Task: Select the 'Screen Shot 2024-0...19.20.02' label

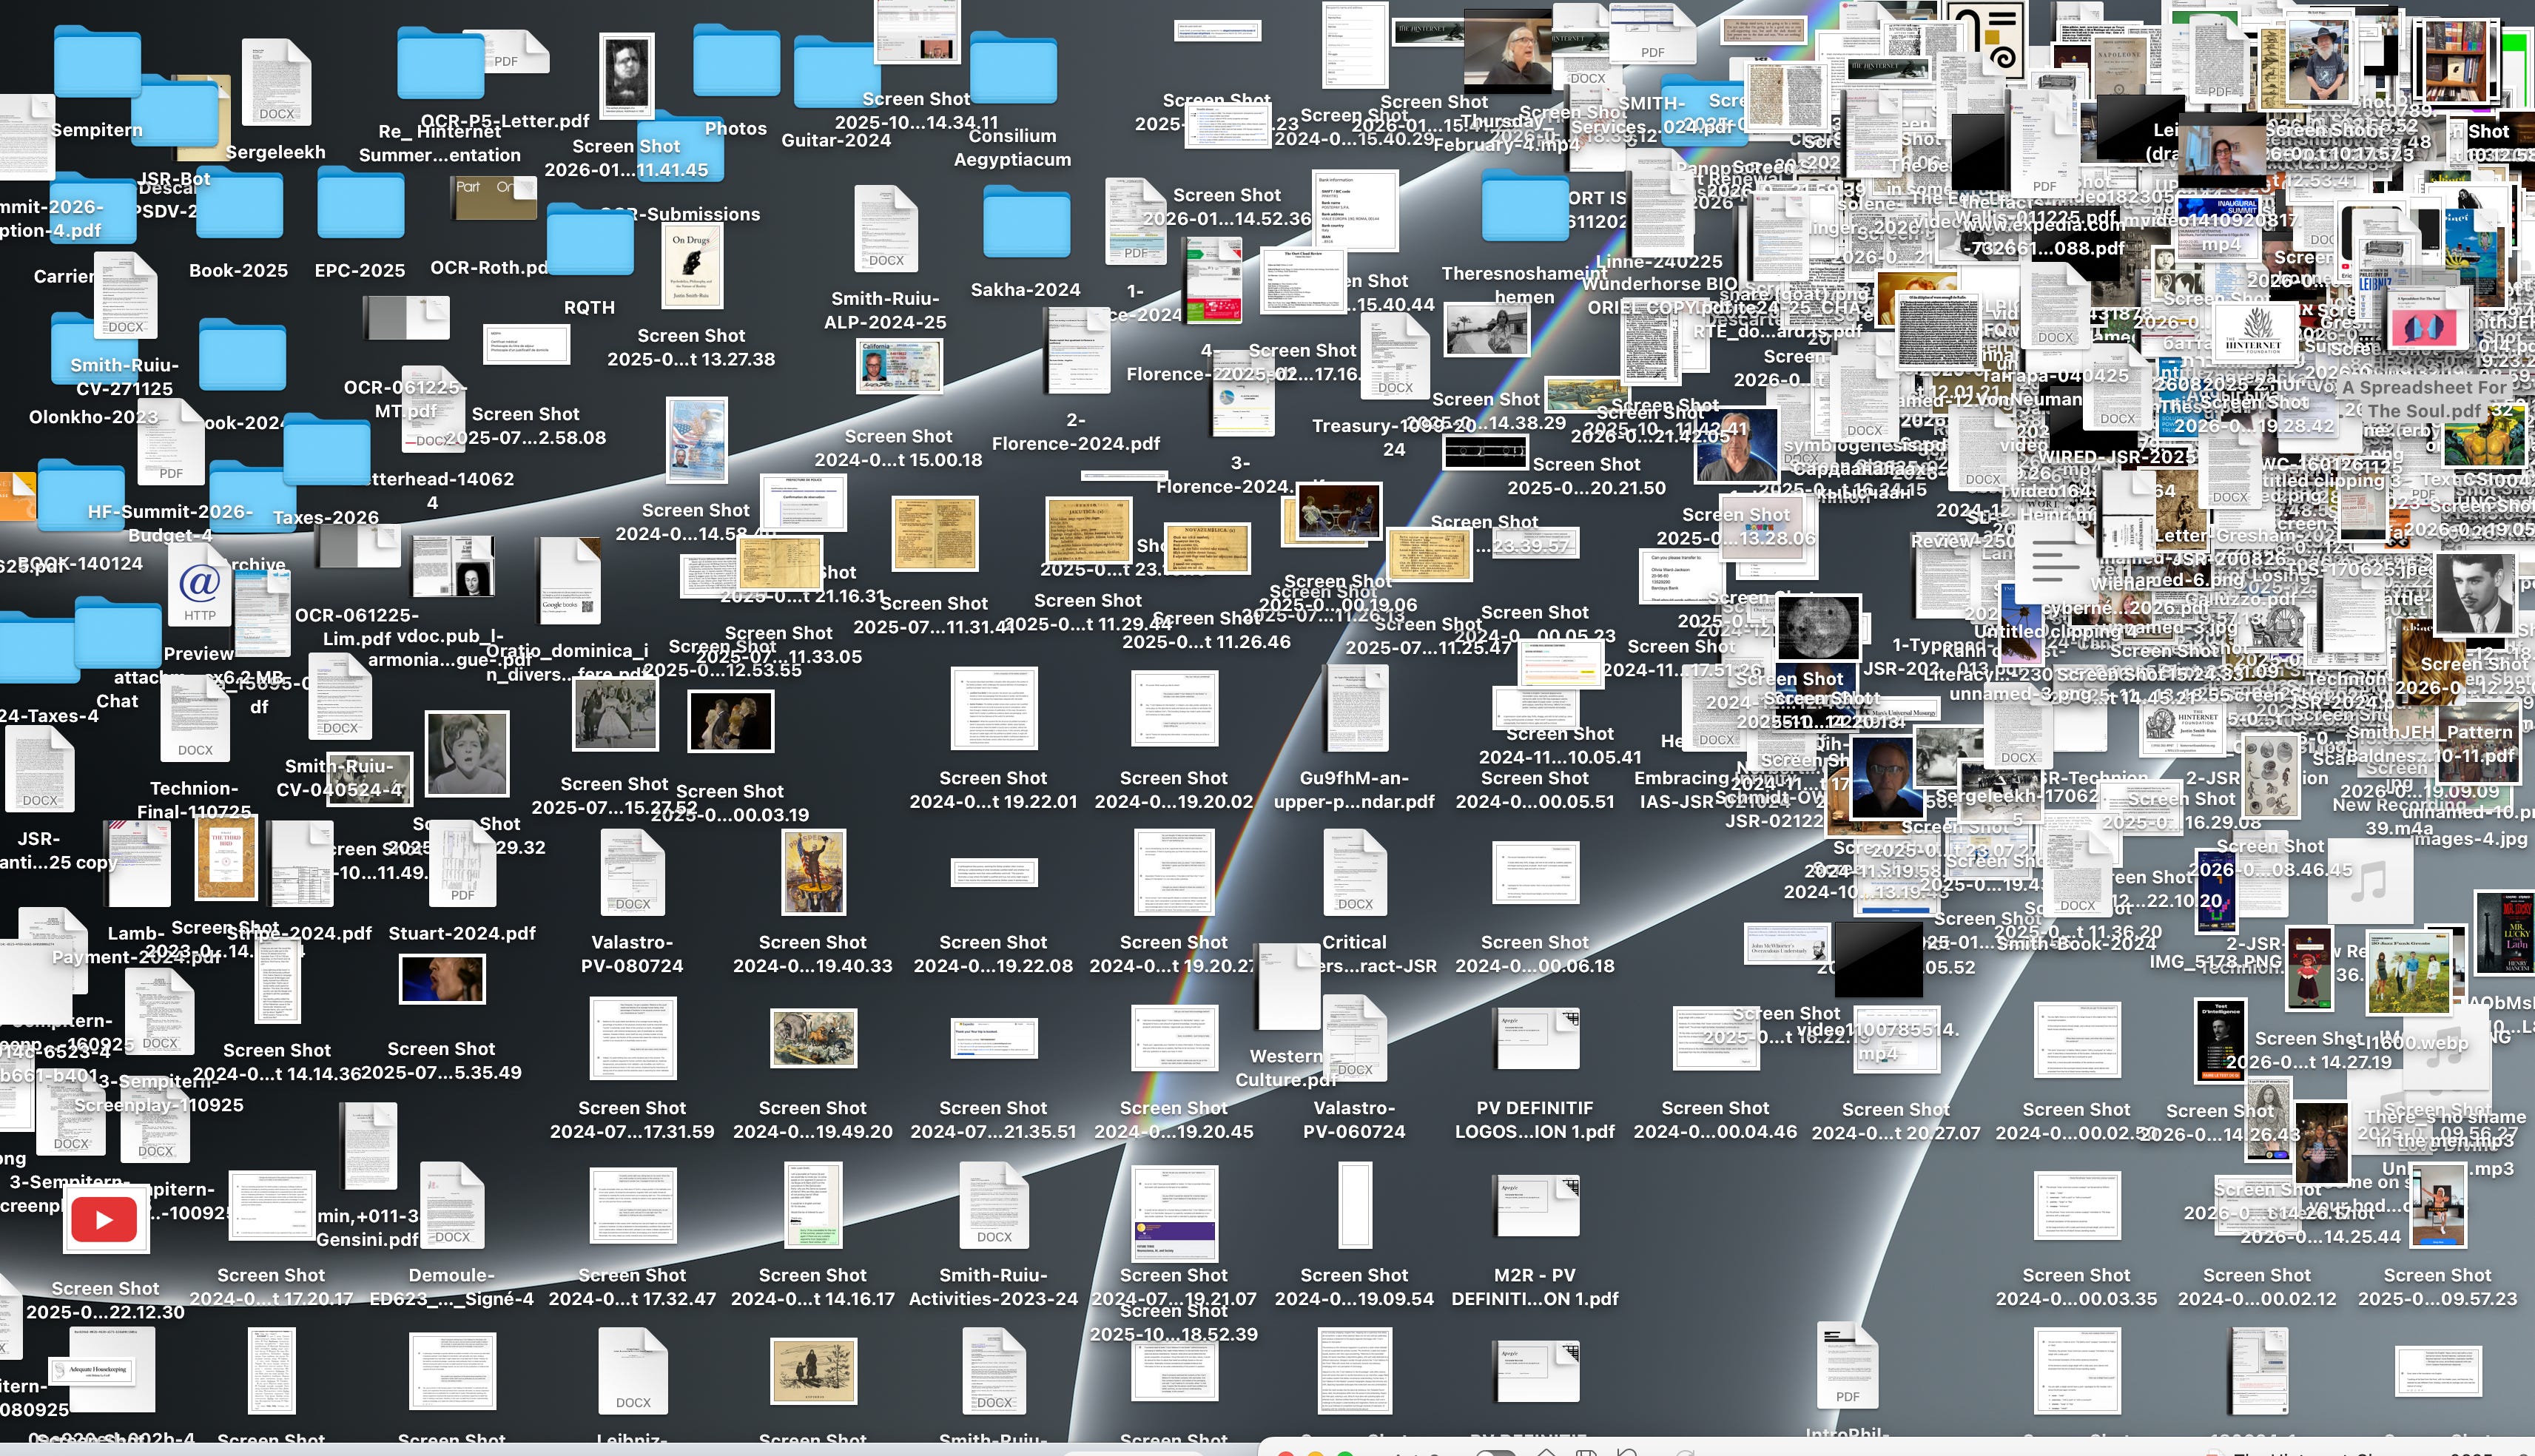Action: 1174,790
